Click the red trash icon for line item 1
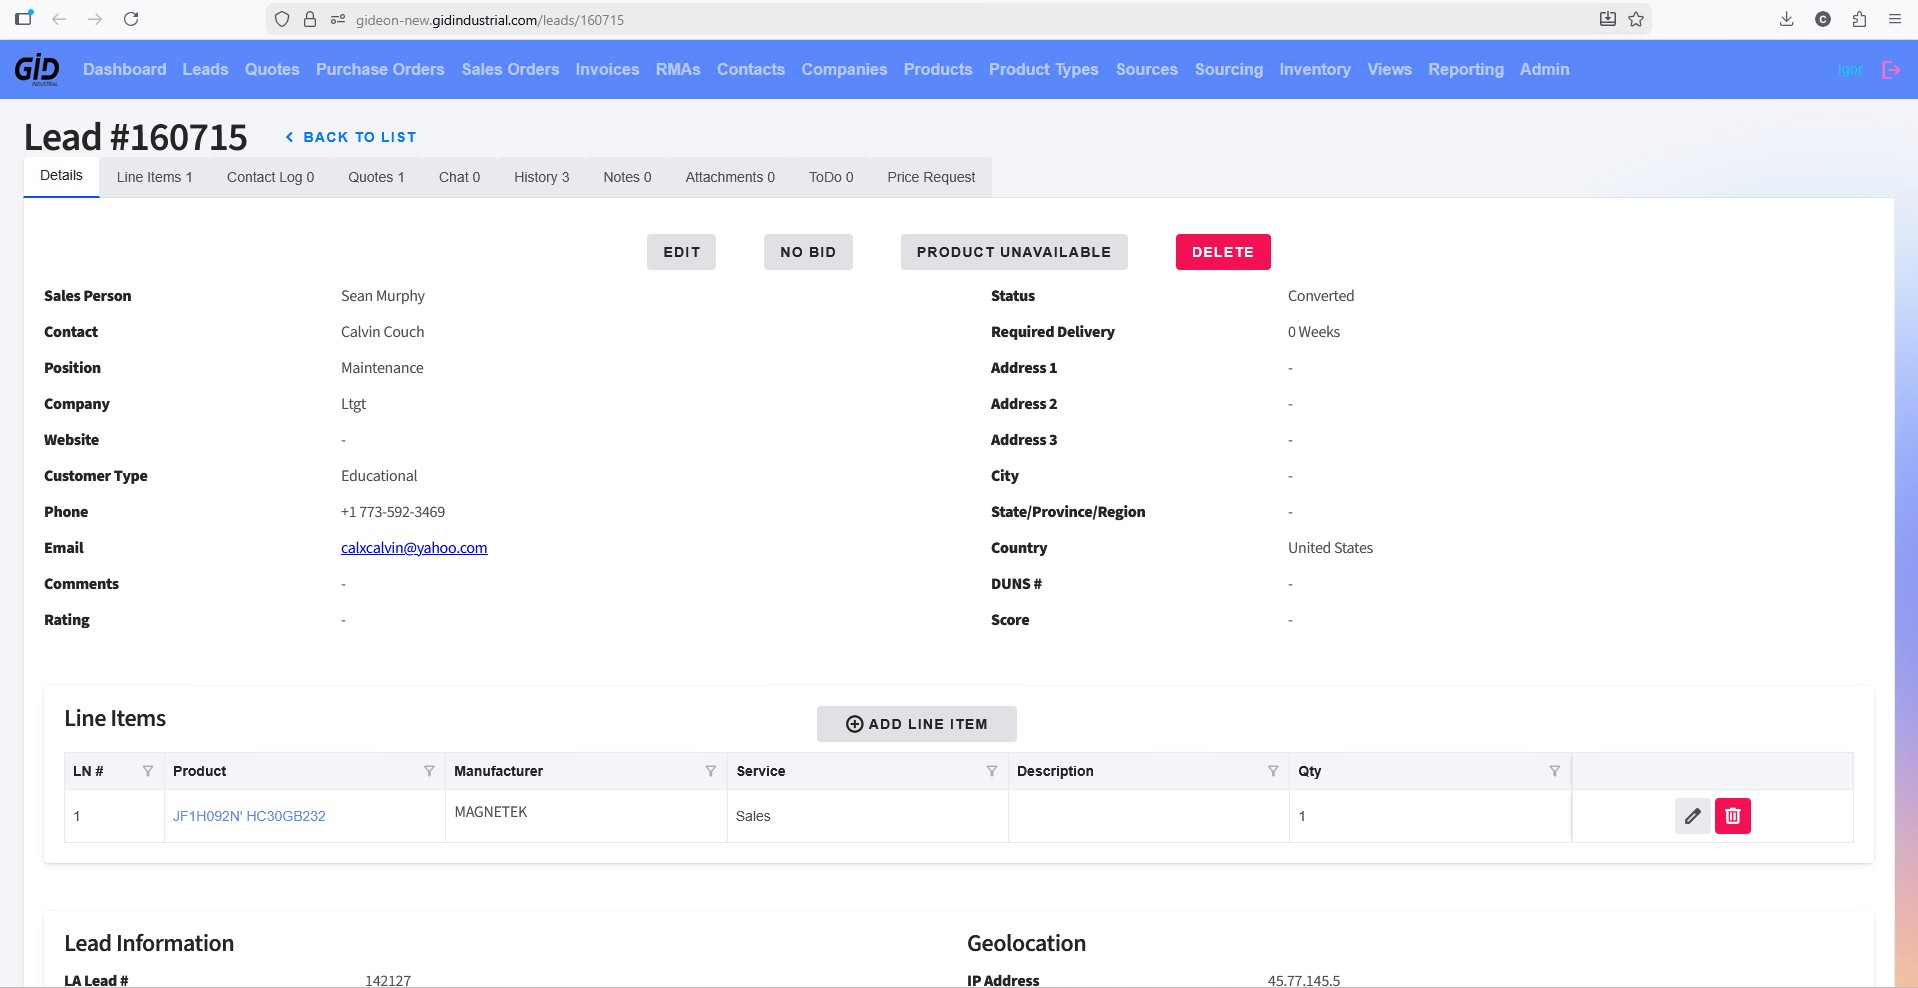 tap(1733, 816)
